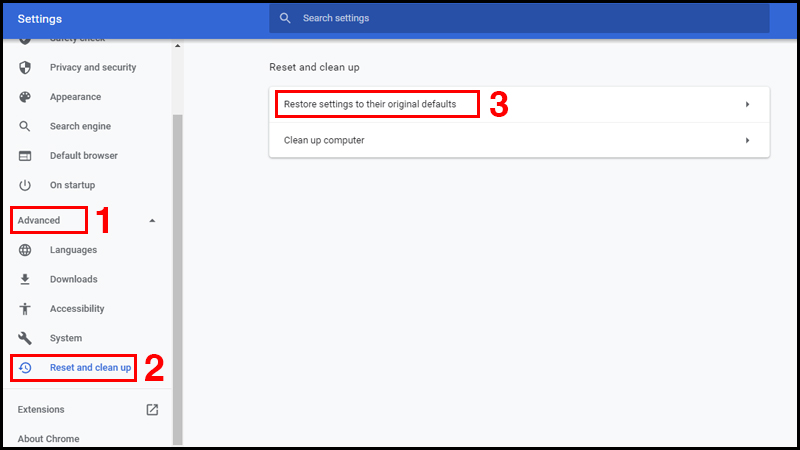800x450 pixels.
Task: Click the Default browser window icon
Action: point(25,156)
